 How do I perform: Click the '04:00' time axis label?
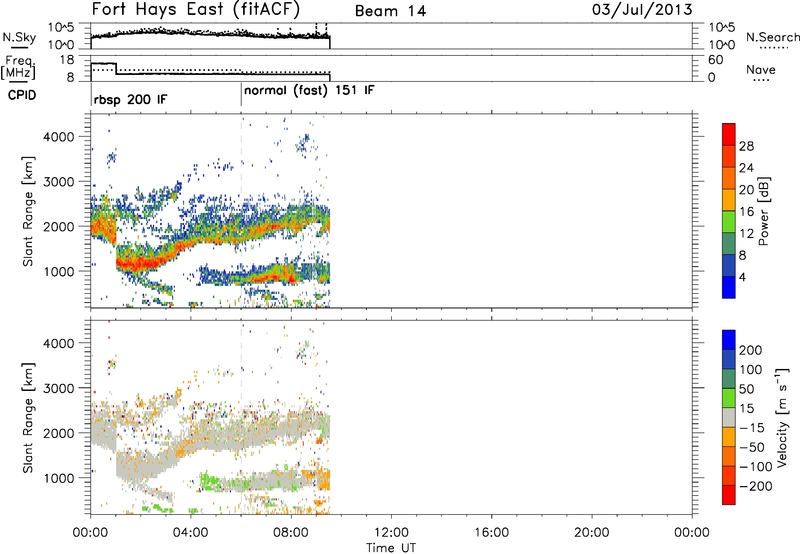pyautogui.click(x=190, y=533)
